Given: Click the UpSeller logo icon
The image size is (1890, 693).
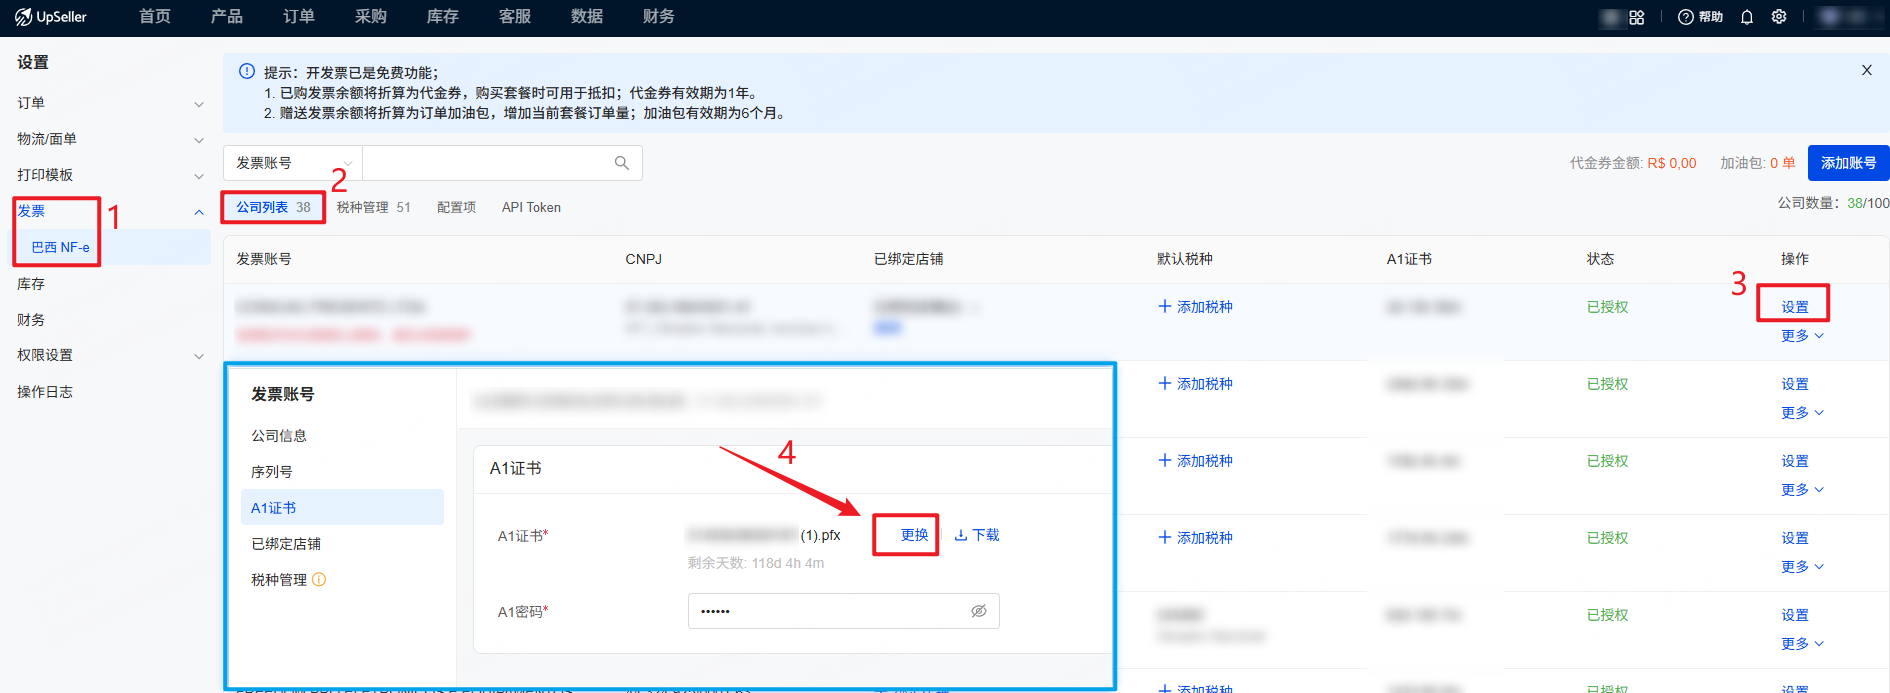Looking at the screenshot, I should coord(23,17).
